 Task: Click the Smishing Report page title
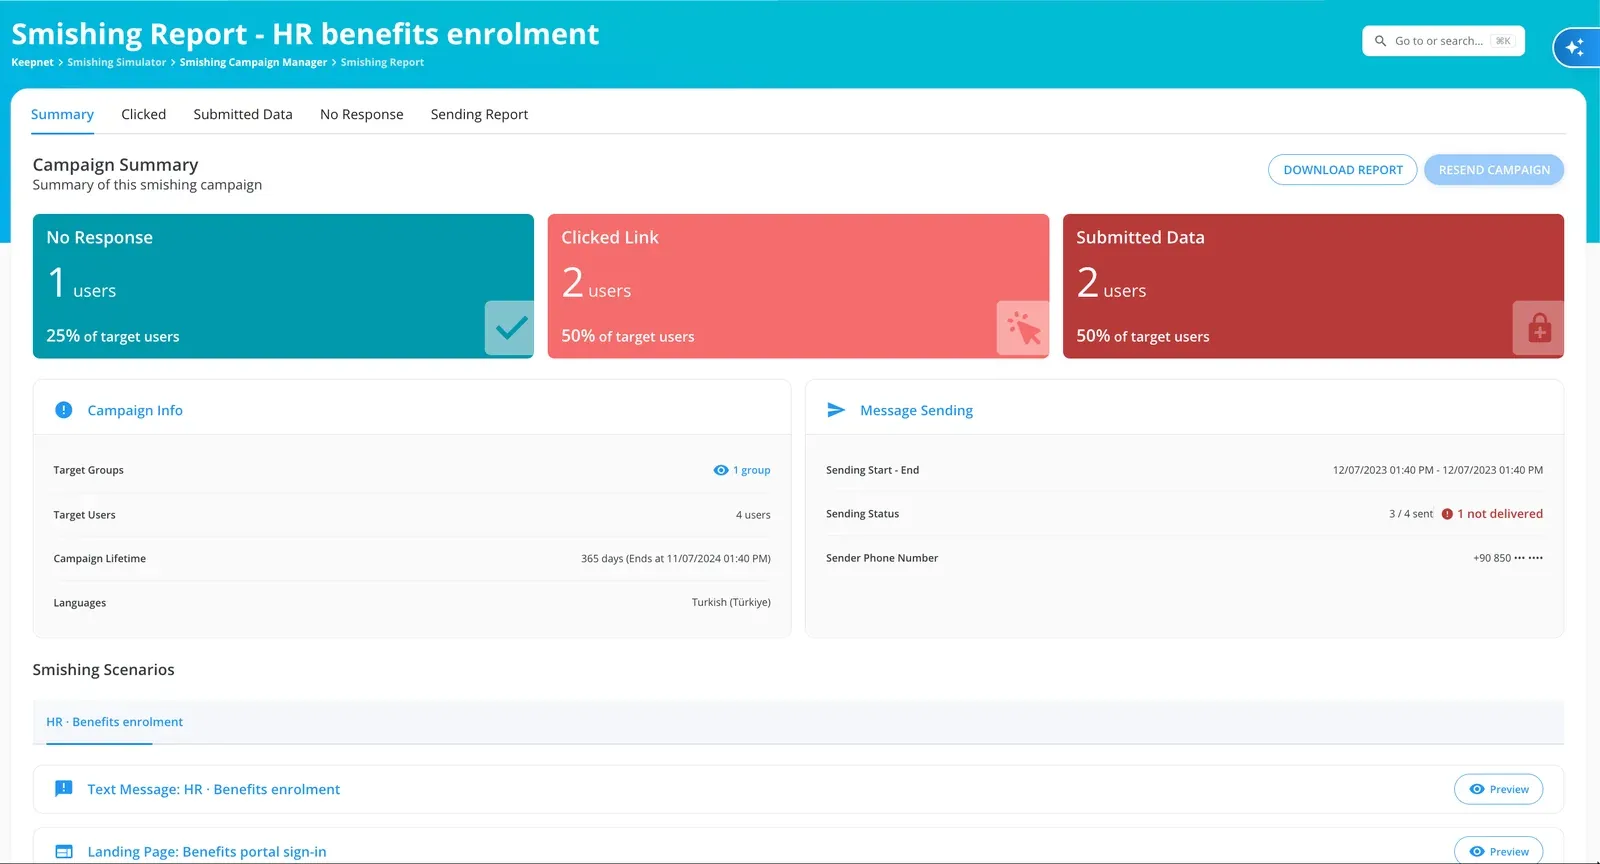tap(305, 34)
